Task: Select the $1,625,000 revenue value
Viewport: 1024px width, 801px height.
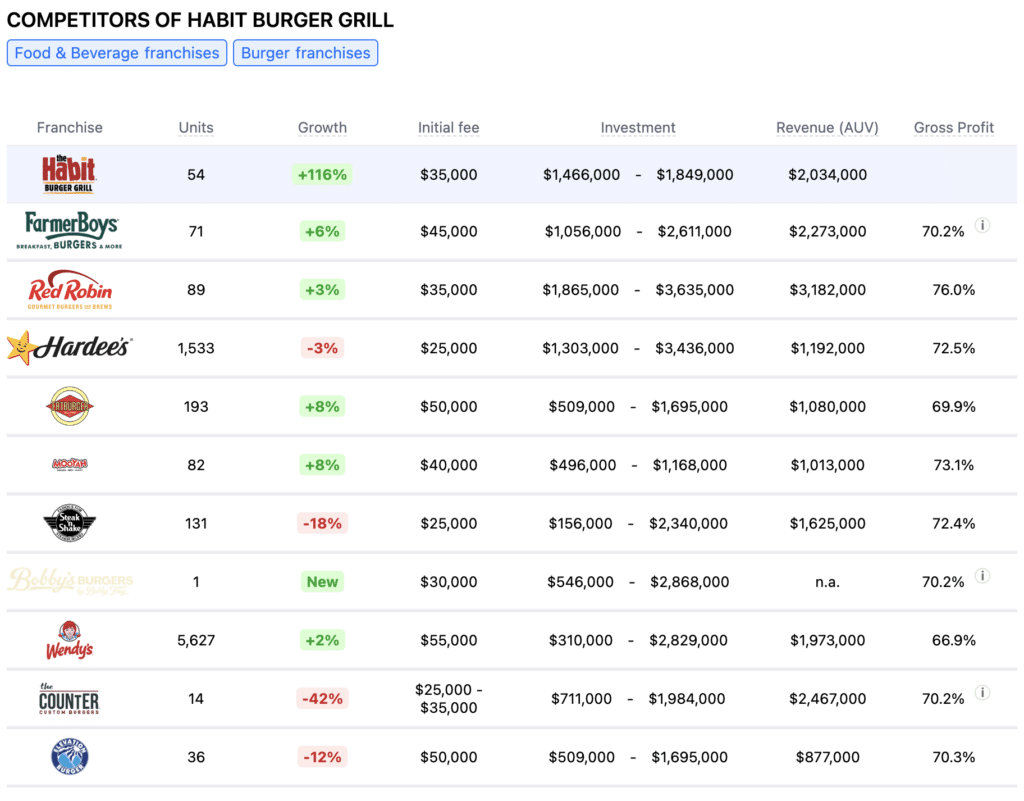Action: coord(827,523)
